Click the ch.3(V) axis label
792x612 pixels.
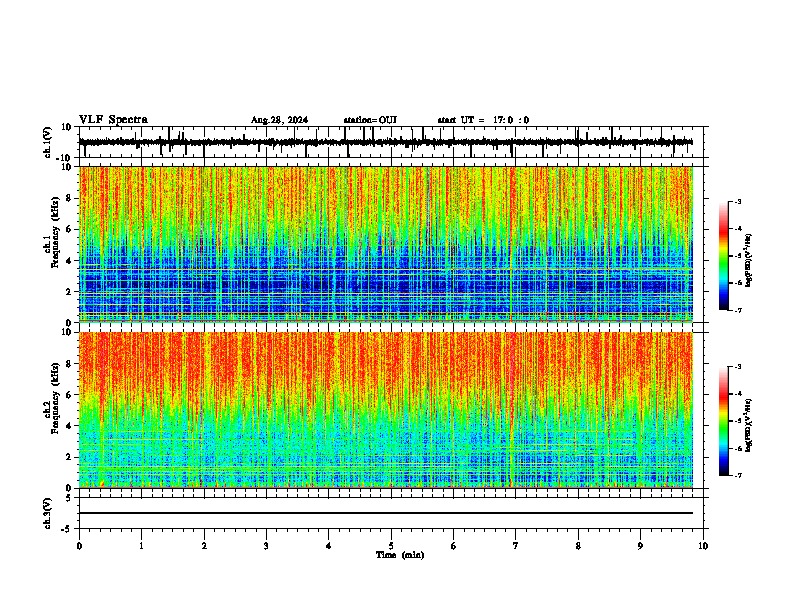(x=48, y=513)
